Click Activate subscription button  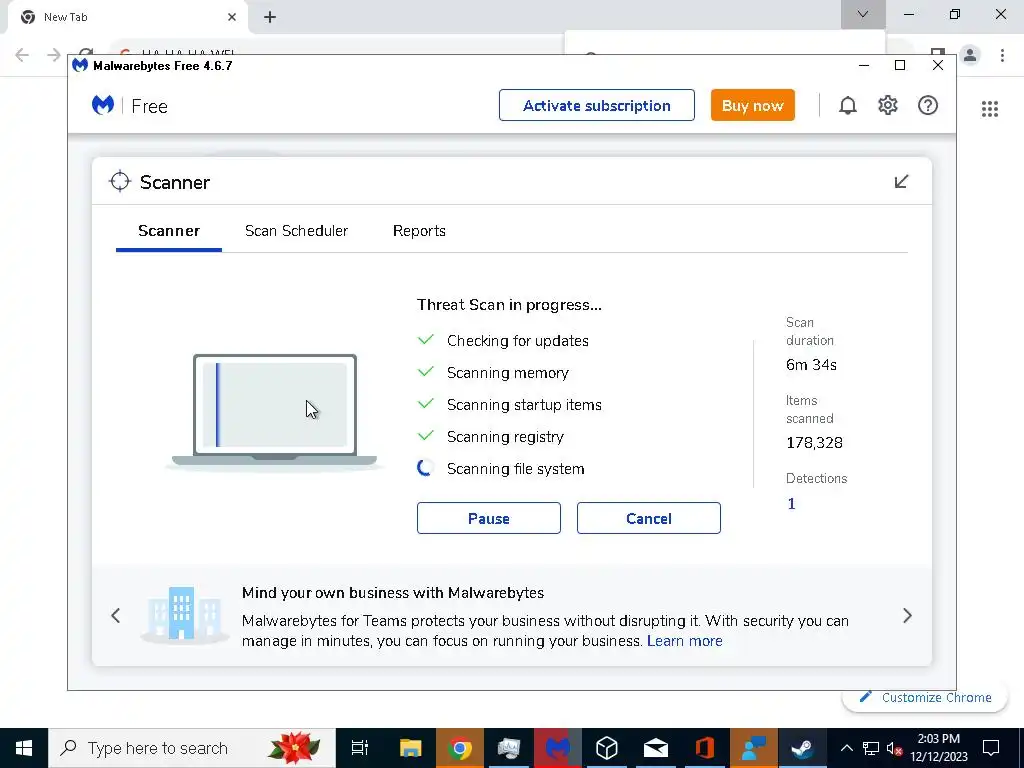tap(596, 105)
